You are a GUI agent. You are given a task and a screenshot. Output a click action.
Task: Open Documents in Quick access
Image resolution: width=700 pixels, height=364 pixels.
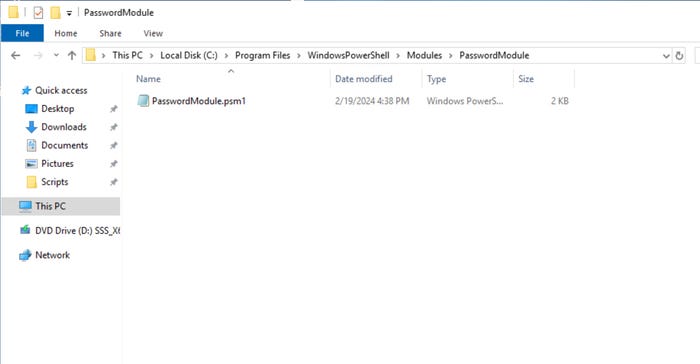(x=65, y=146)
